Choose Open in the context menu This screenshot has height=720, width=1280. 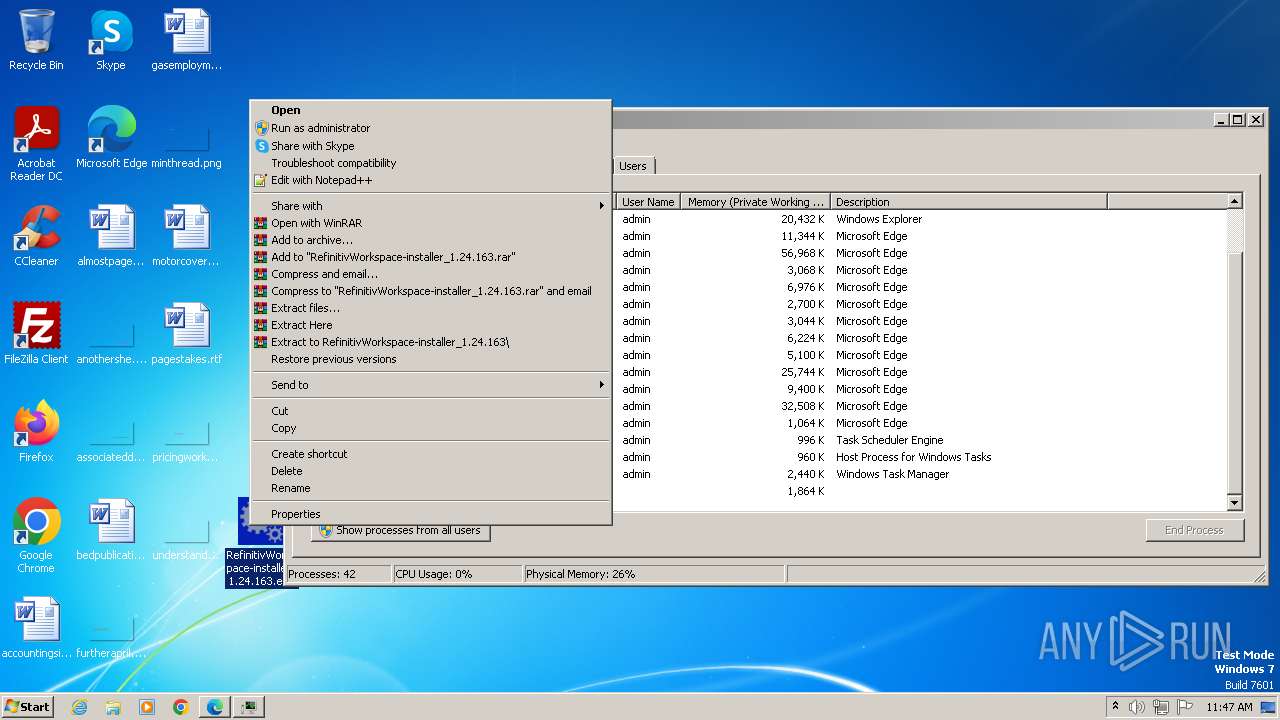(x=430, y=110)
